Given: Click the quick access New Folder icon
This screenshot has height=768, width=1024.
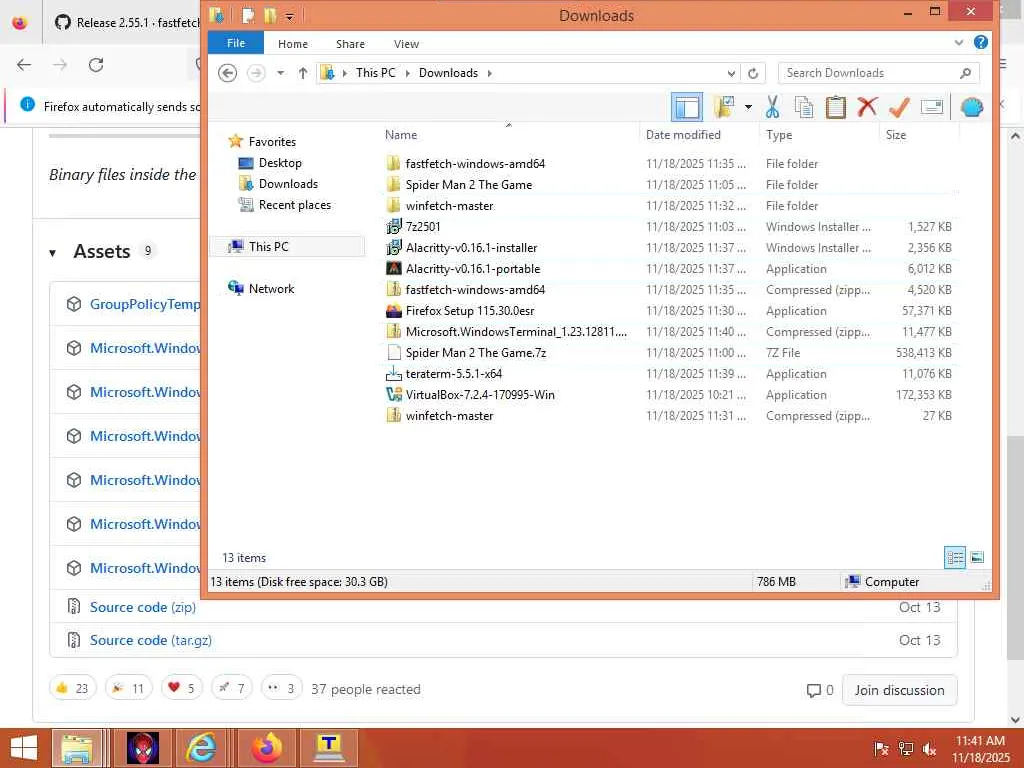Looking at the screenshot, I should (269, 15).
